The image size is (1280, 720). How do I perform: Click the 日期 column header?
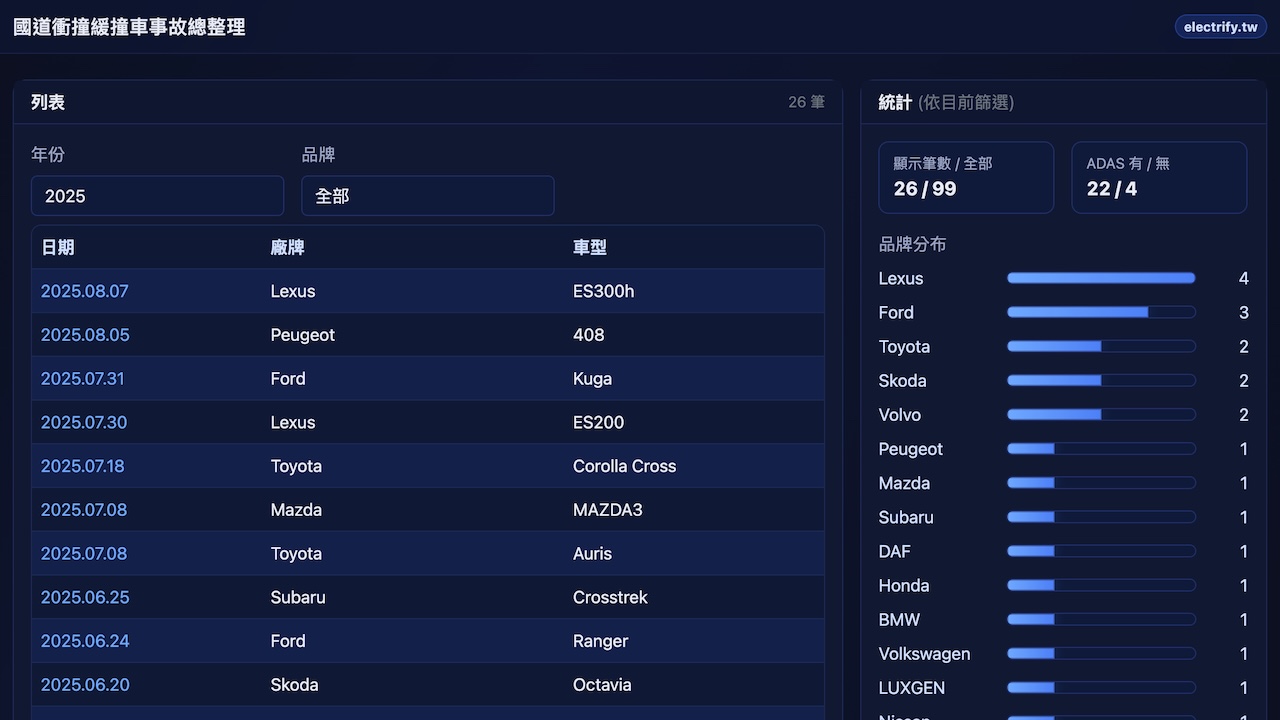tap(58, 247)
